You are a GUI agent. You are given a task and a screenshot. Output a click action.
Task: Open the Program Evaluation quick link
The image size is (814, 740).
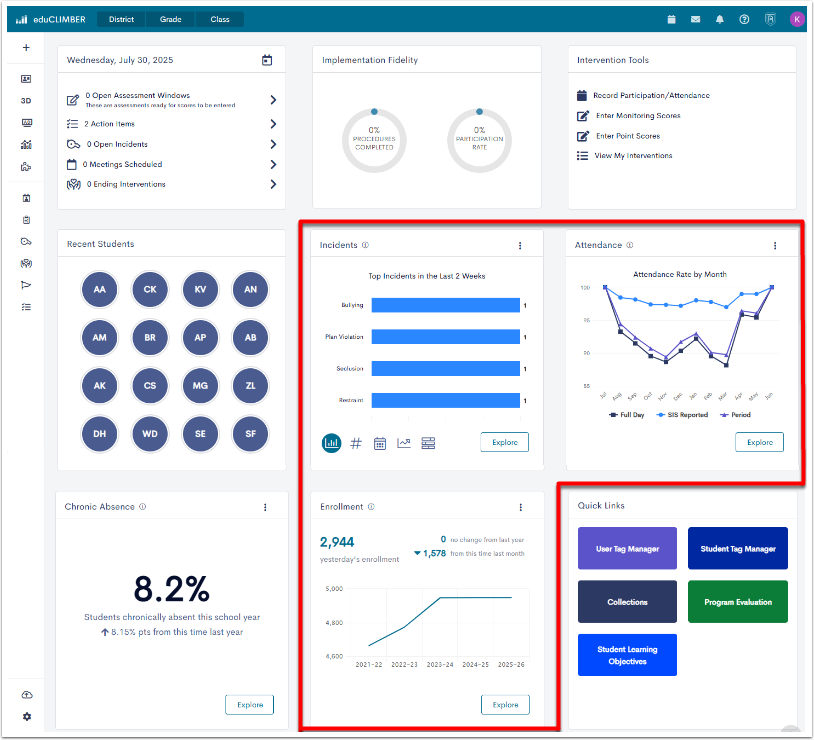pos(738,602)
